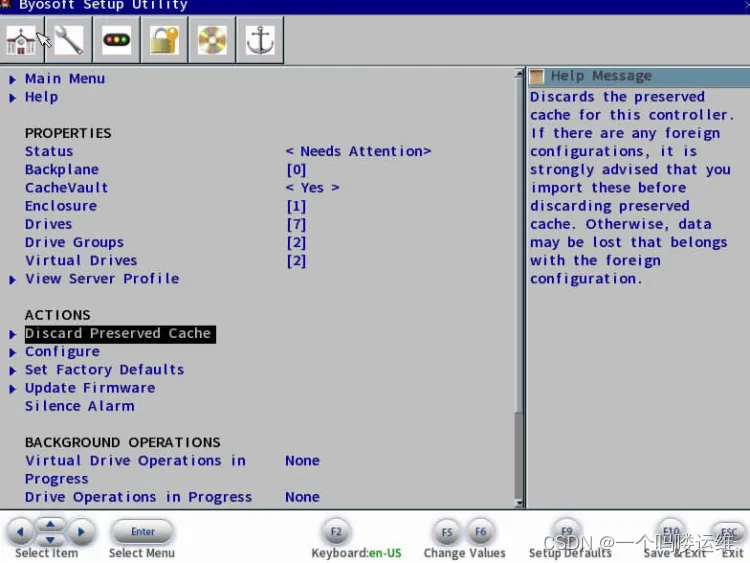Open Update Firmware action
Screen dimensions: 750x563
[x=90, y=388]
